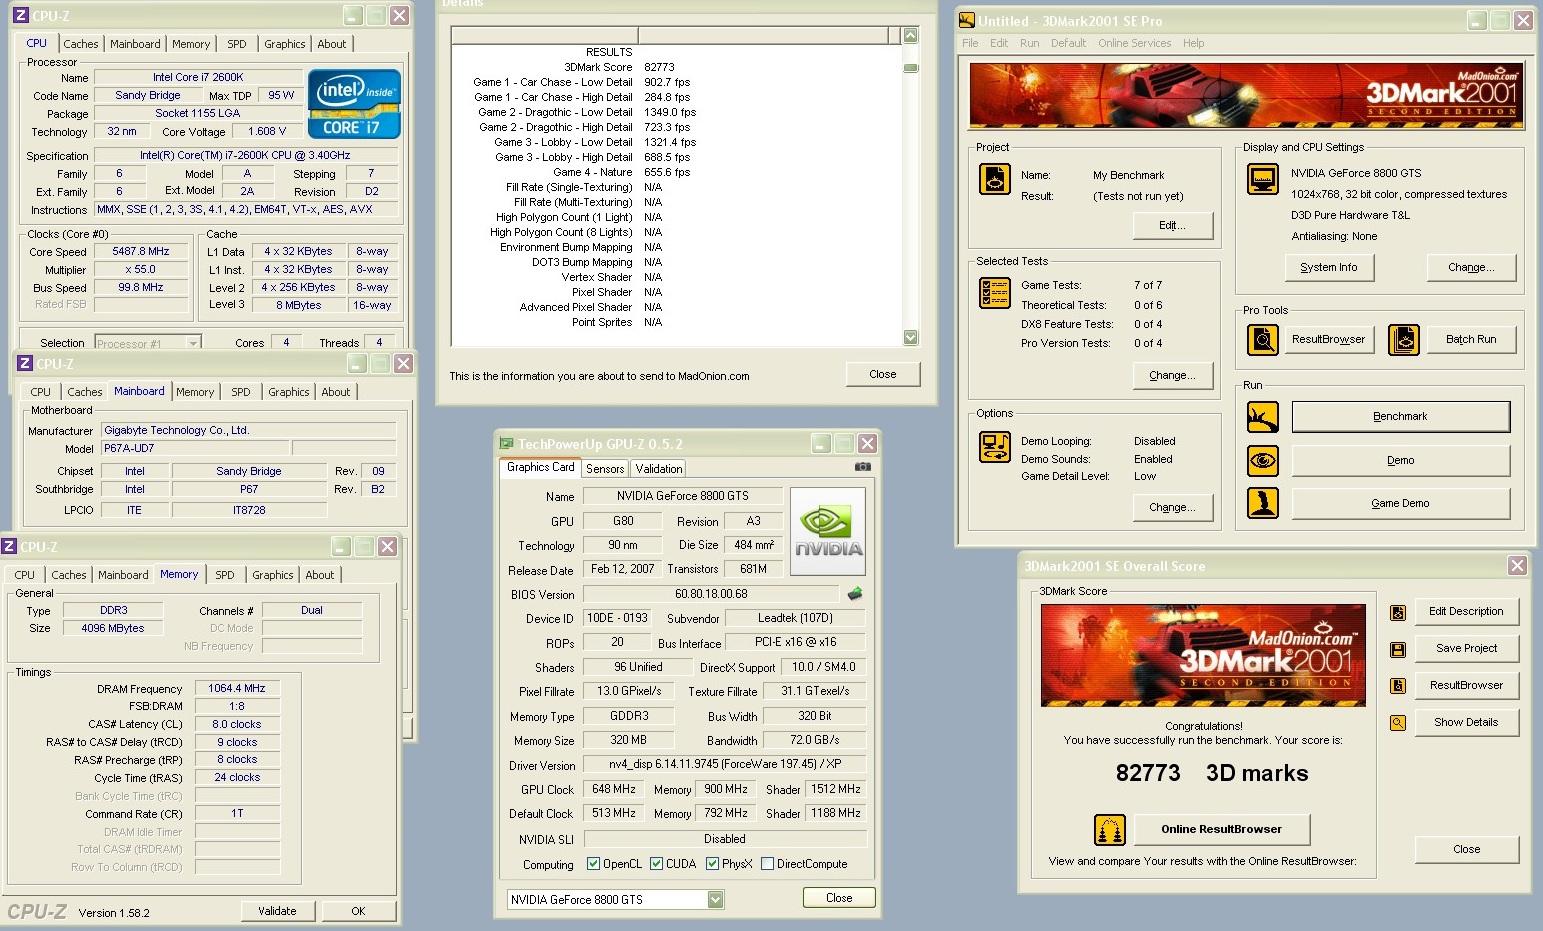Click the Edit... button under Project
Screen dimensions: 1543x931
pyautogui.click(x=1172, y=226)
